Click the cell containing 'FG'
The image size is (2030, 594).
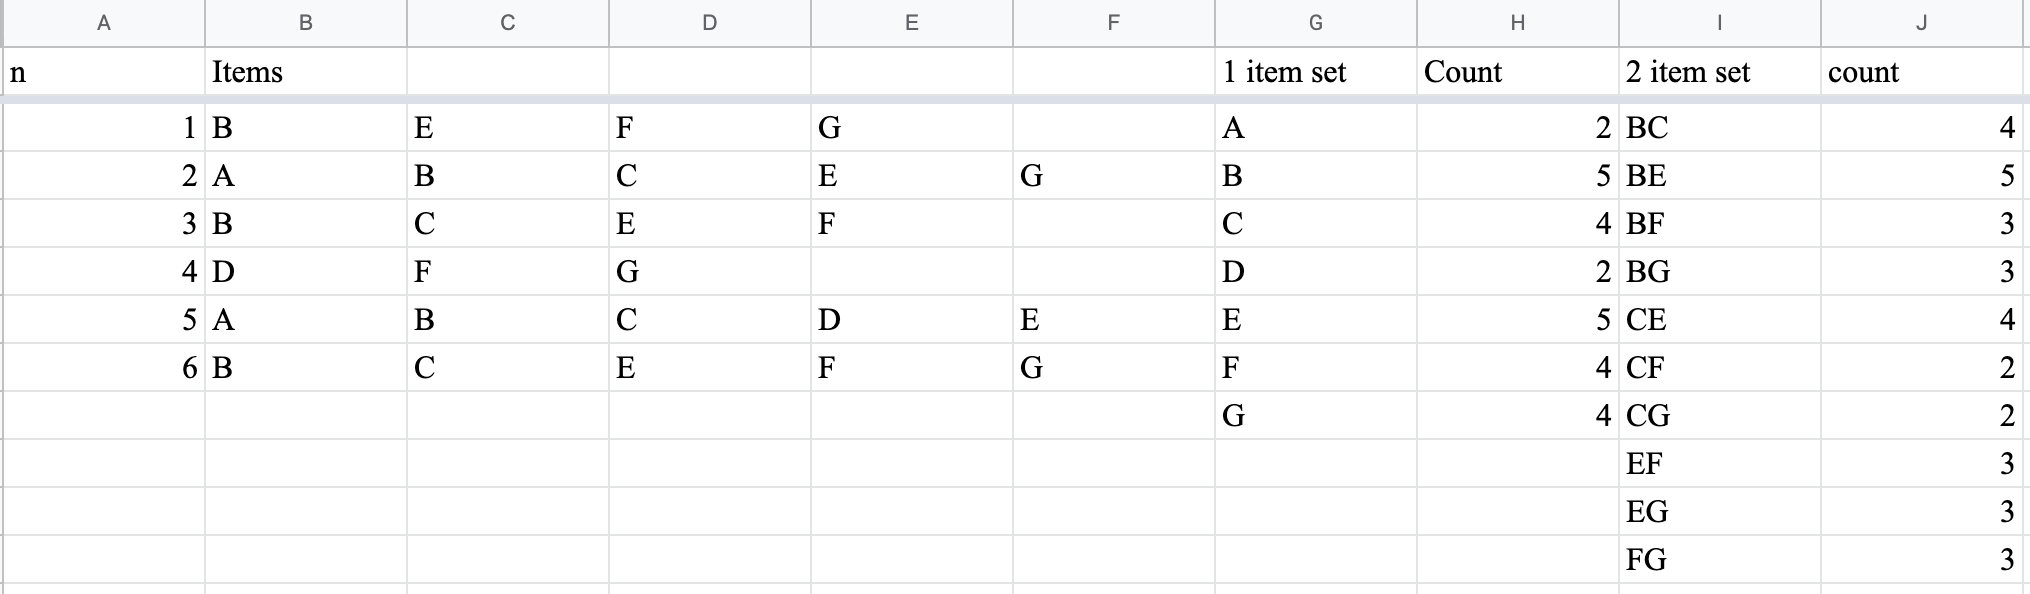pyautogui.click(x=1720, y=560)
